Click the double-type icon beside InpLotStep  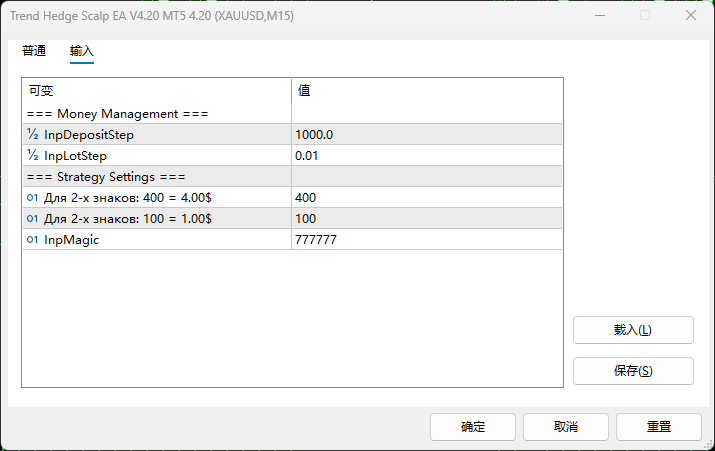coord(33,156)
